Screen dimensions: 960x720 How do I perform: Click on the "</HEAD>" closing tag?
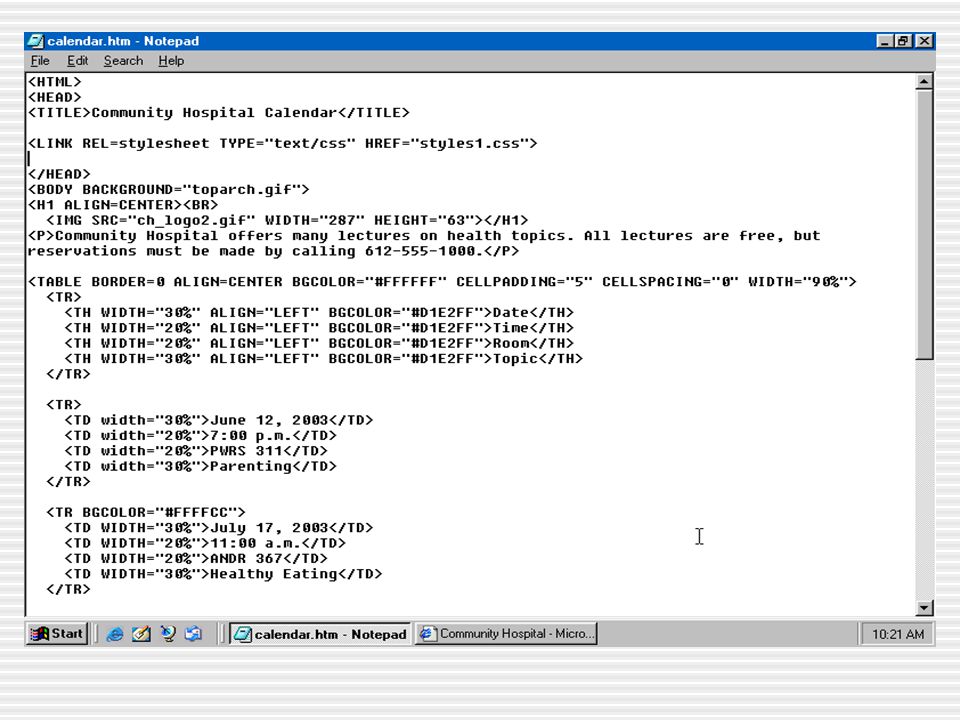59,174
